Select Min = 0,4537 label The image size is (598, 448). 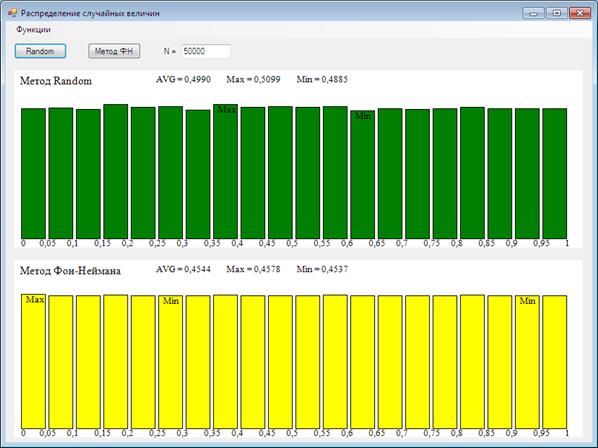pyautogui.click(x=322, y=269)
